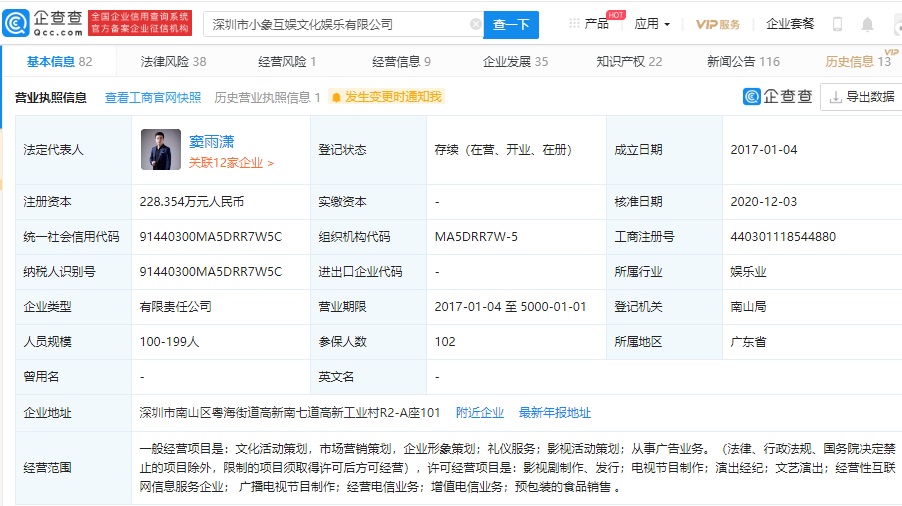This screenshot has height=506, width=902.
Task: Click the 企查查 watermark logo above table
Action: coord(777,97)
